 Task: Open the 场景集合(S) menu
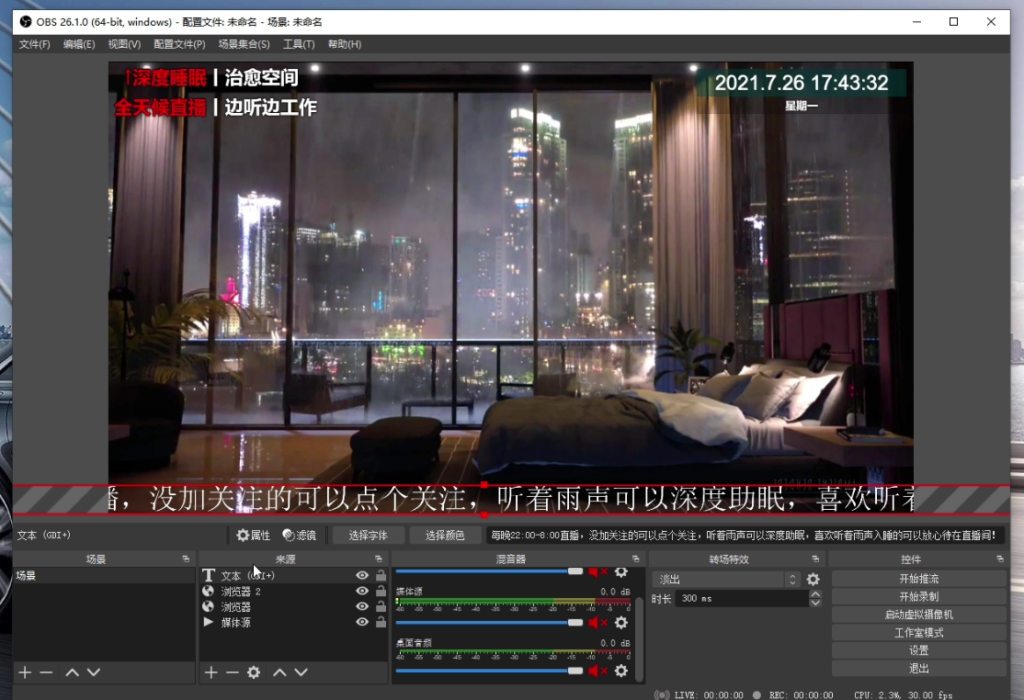pyautogui.click(x=244, y=44)
